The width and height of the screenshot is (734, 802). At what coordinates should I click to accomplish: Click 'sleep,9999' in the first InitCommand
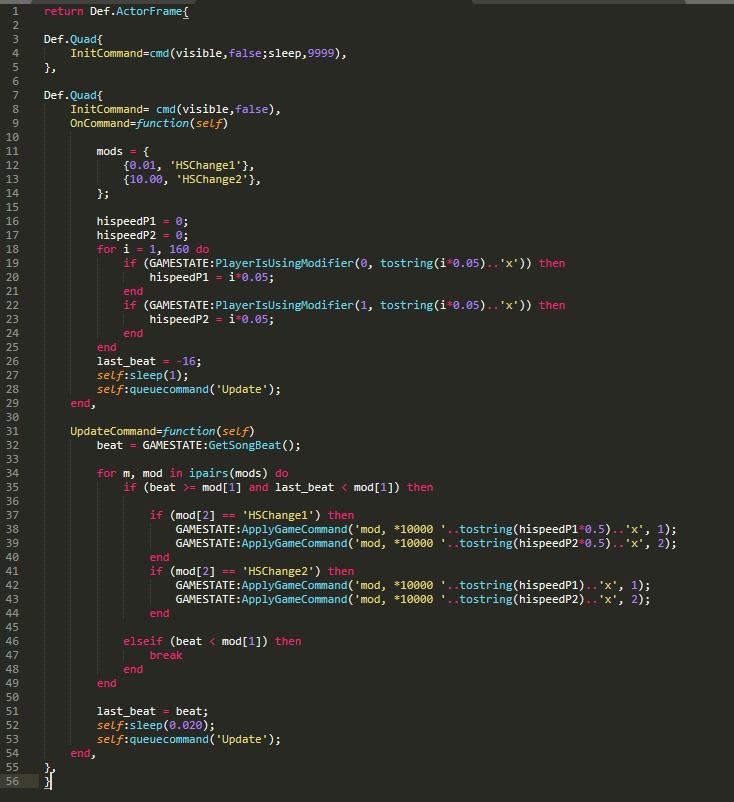pos(301,53)
